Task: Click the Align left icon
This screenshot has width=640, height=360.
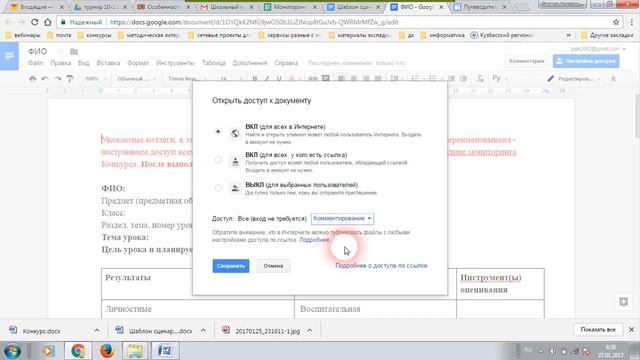Action: pos(341,78)
